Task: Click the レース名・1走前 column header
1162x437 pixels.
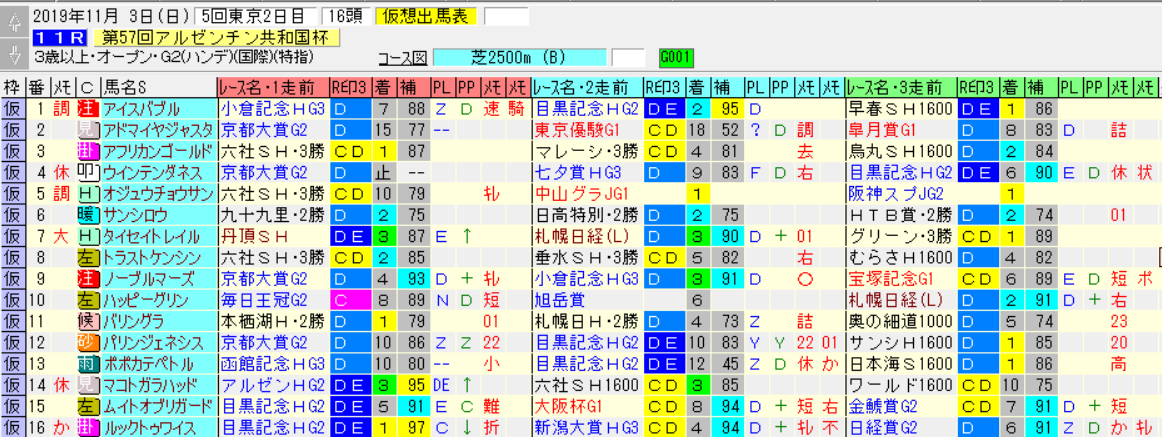Action: click(x=273, y=87)
